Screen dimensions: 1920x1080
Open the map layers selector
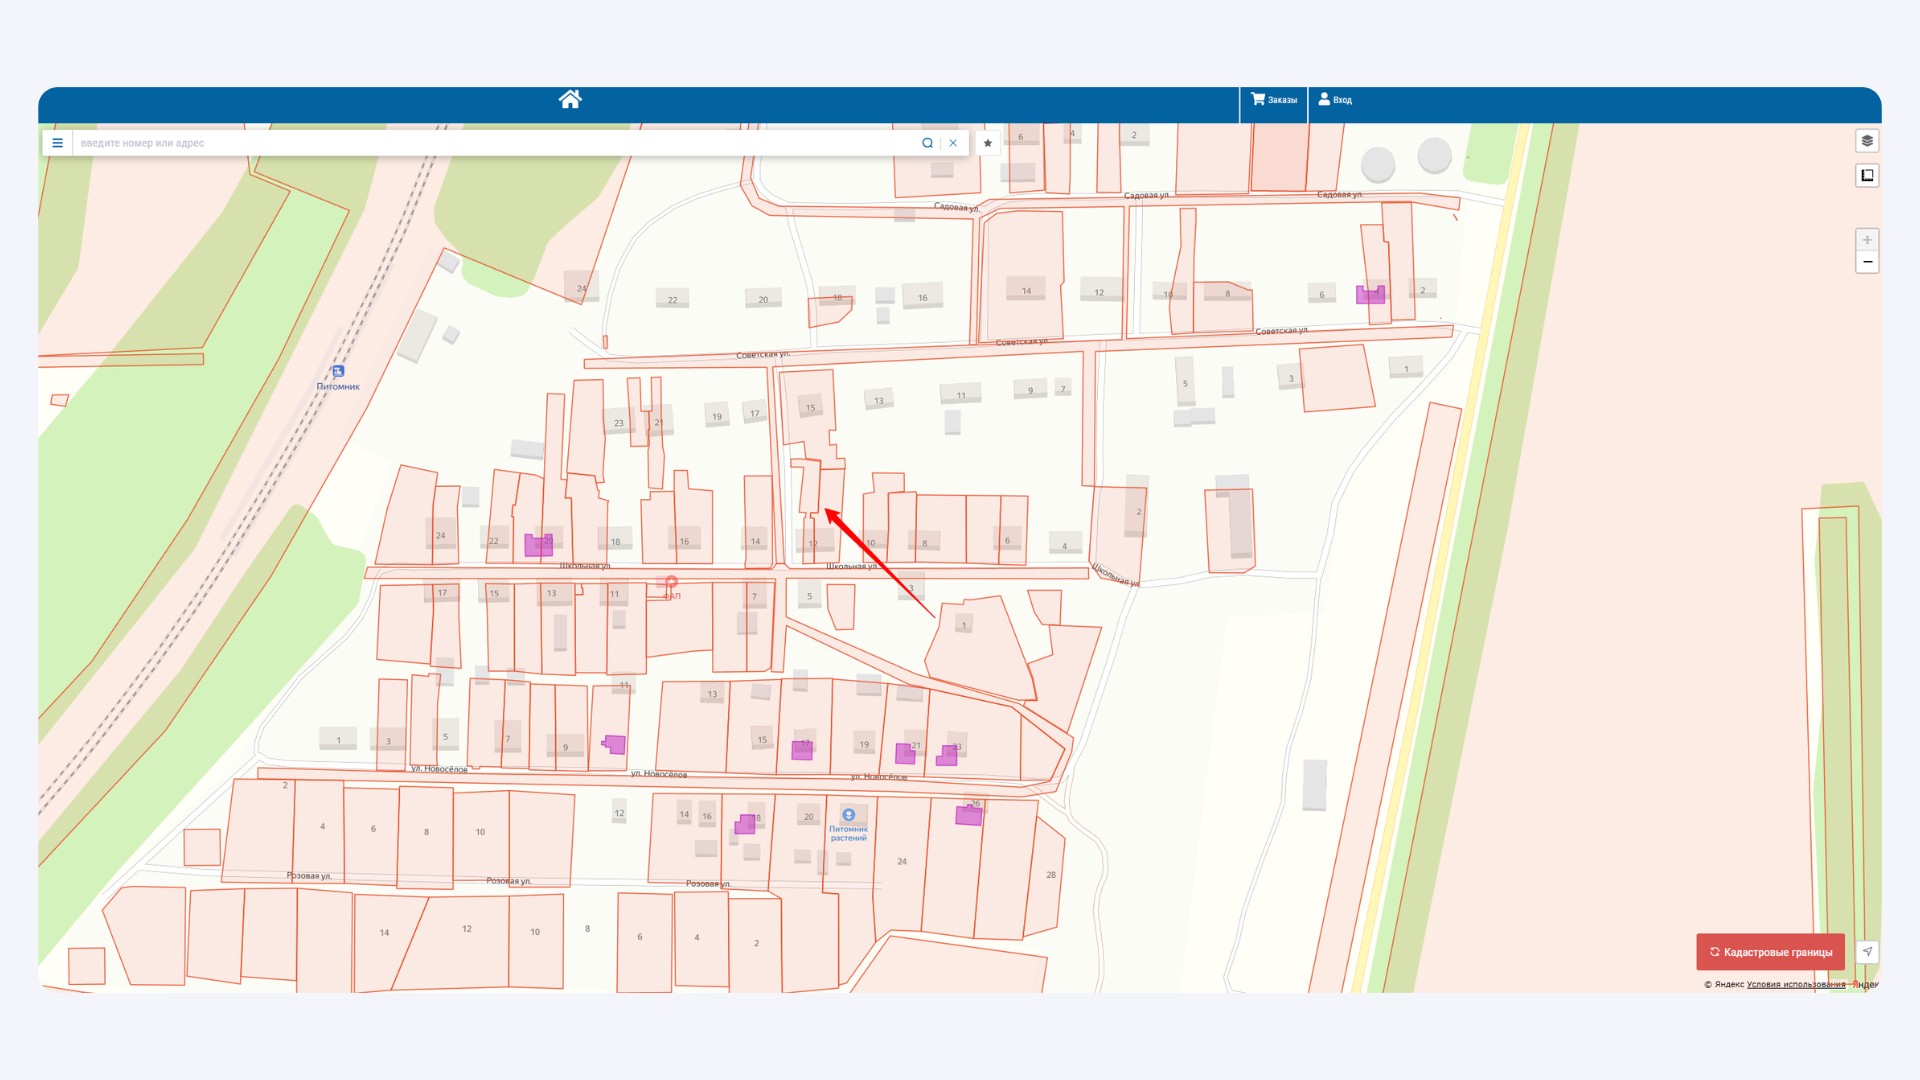[1867, 141]
